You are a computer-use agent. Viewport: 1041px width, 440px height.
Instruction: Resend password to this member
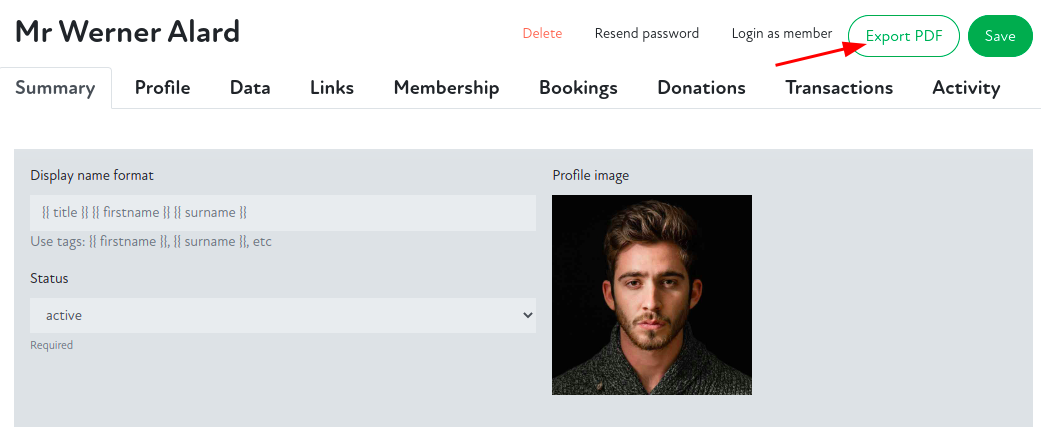pyautogui.click(x=646, y=33)
